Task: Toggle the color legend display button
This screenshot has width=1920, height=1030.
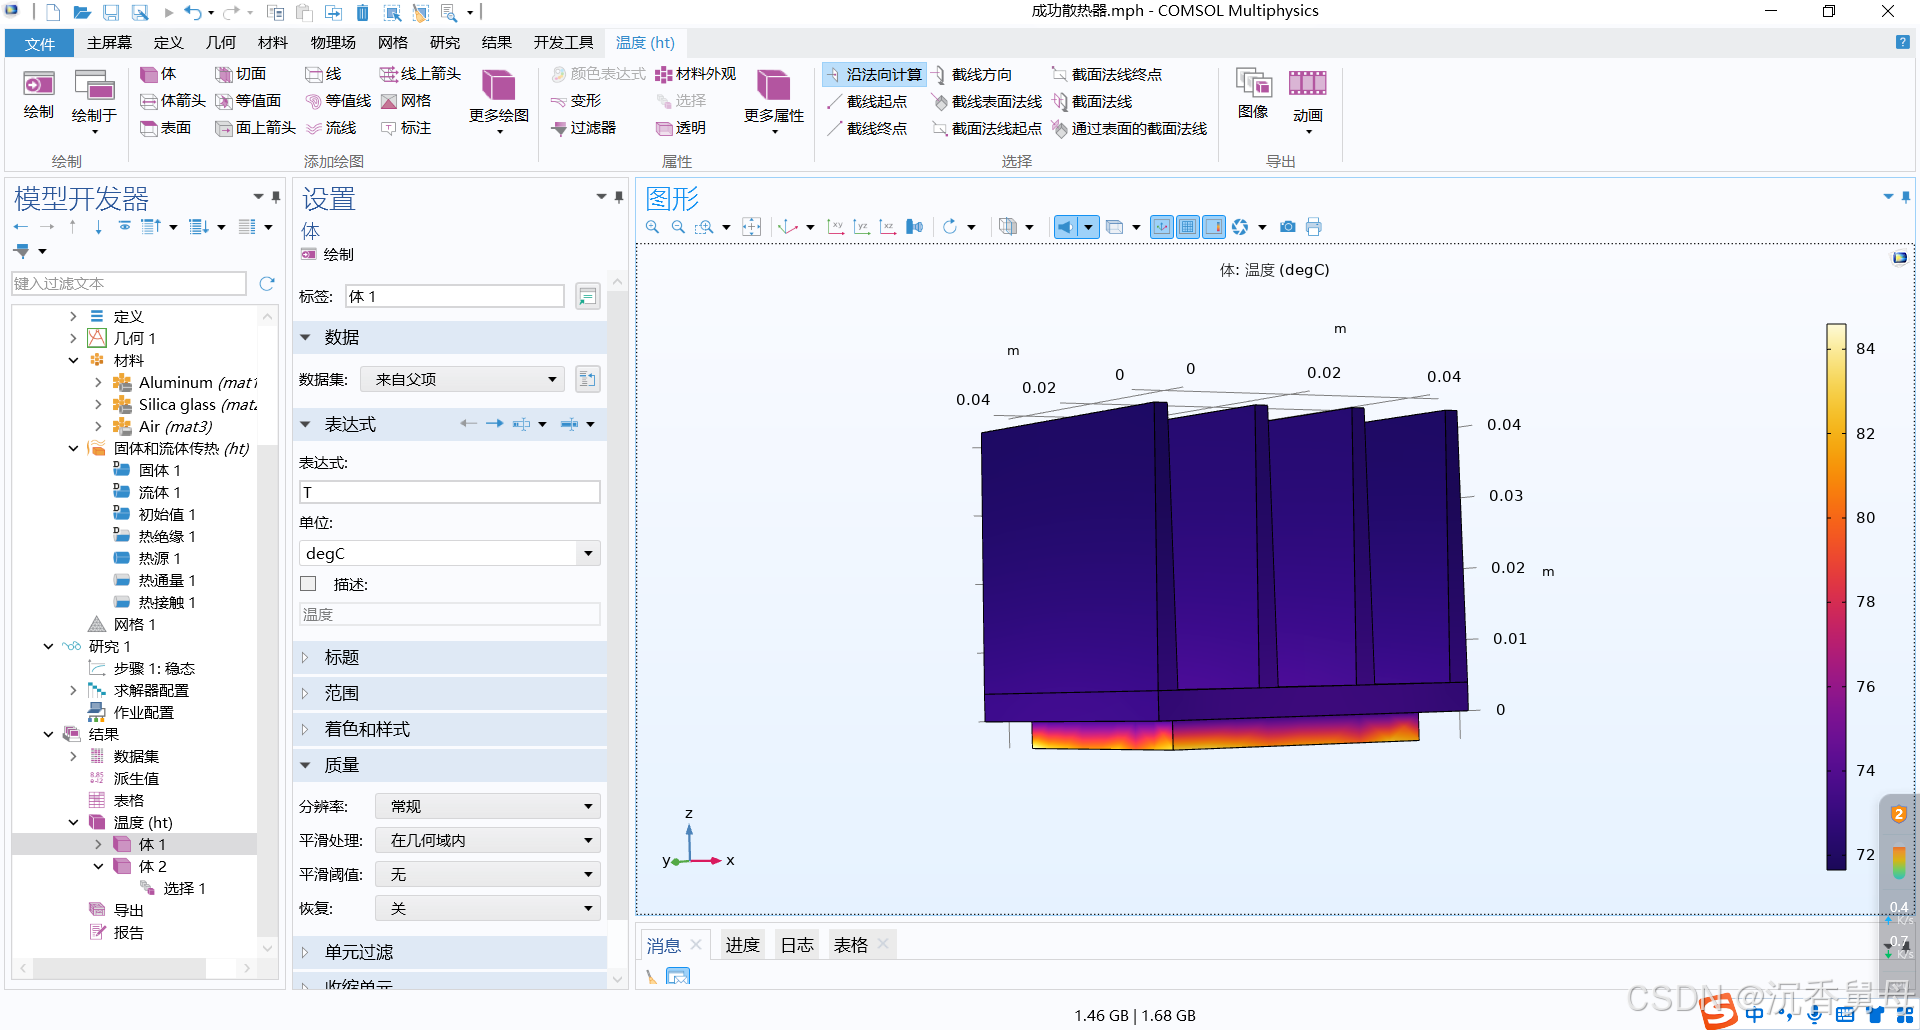Action: [1214, 227]
